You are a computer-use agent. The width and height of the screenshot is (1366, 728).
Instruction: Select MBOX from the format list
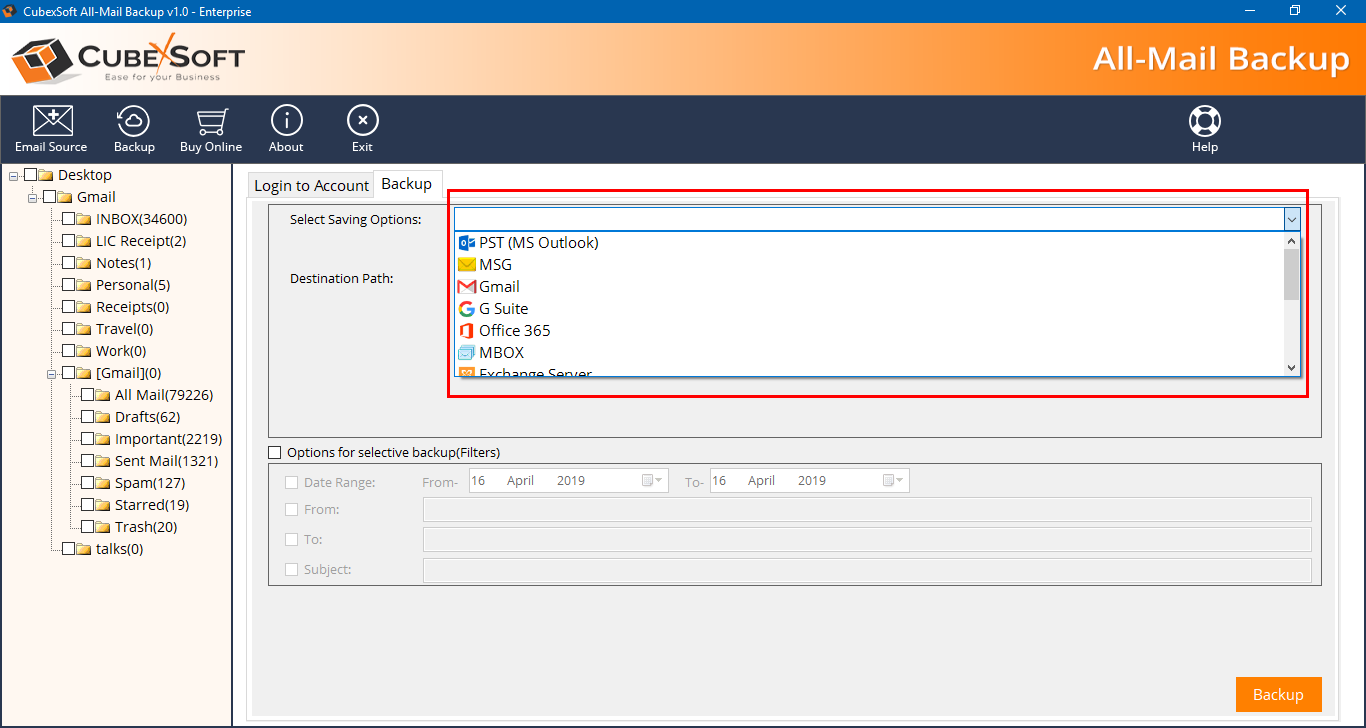(x=500, y=352)
